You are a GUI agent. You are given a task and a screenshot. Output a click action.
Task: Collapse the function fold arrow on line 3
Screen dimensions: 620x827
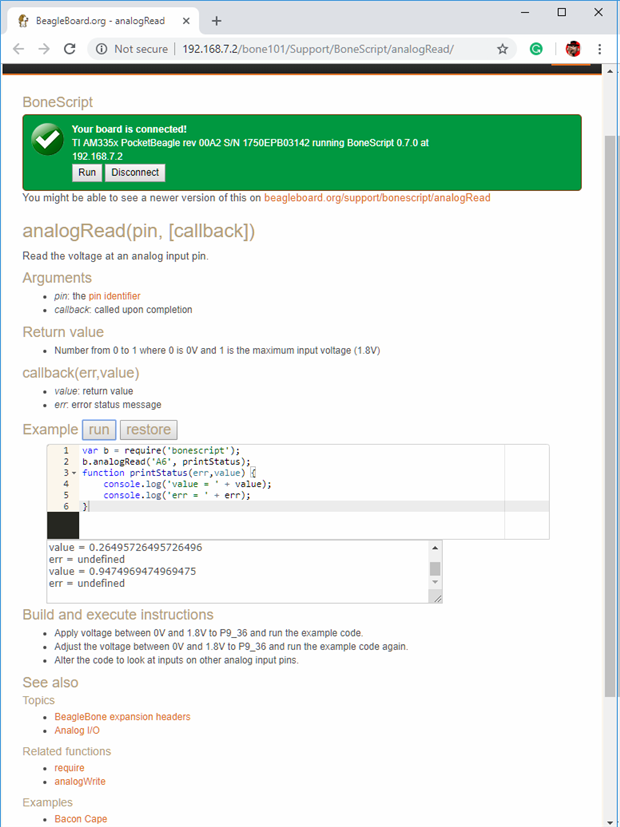[x=74, y=473]
